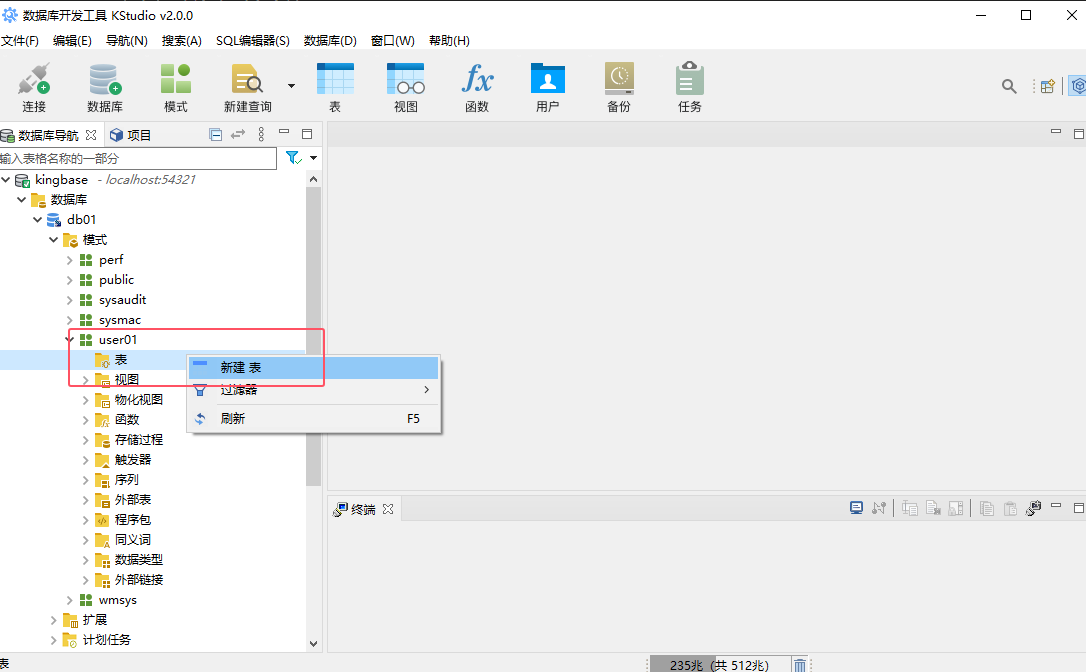Click the magnifier search icon in toolbar

1009,86
